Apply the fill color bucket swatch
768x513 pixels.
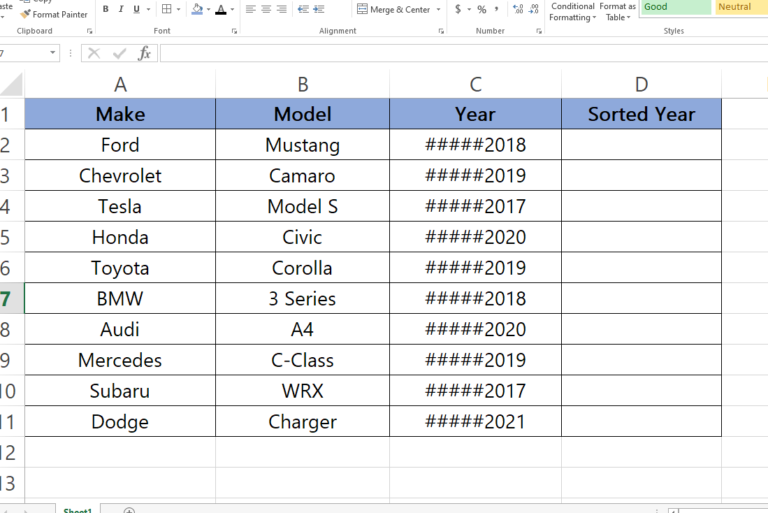coord(197,10)
